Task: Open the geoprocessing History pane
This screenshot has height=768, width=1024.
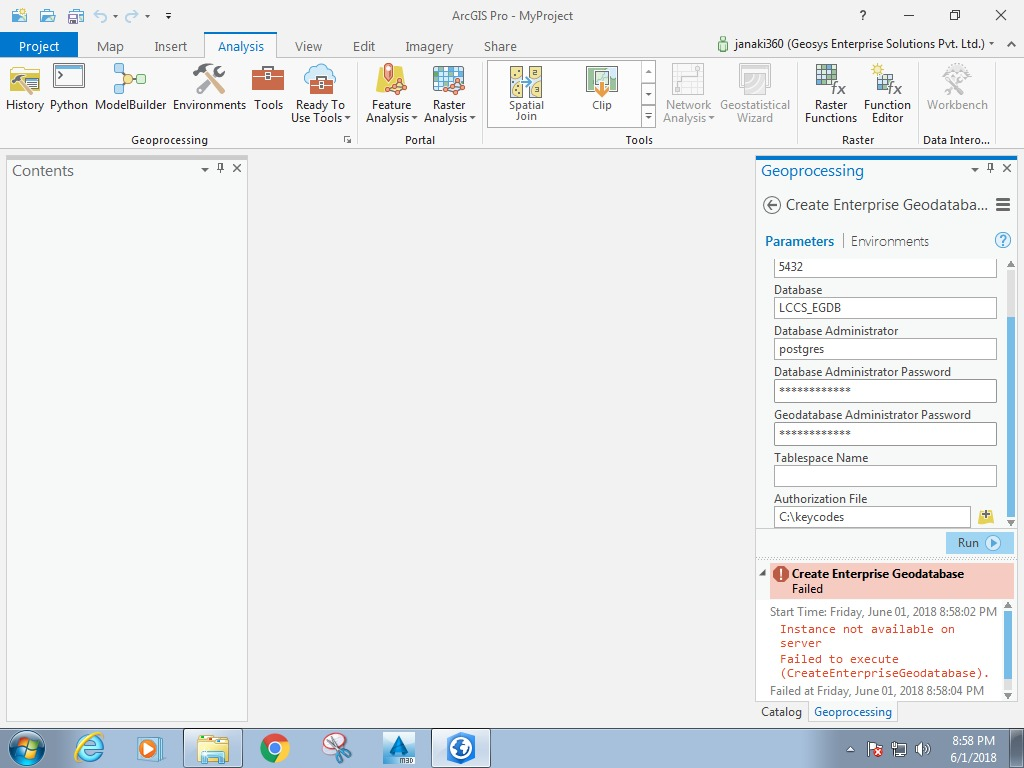Action: 25,88
